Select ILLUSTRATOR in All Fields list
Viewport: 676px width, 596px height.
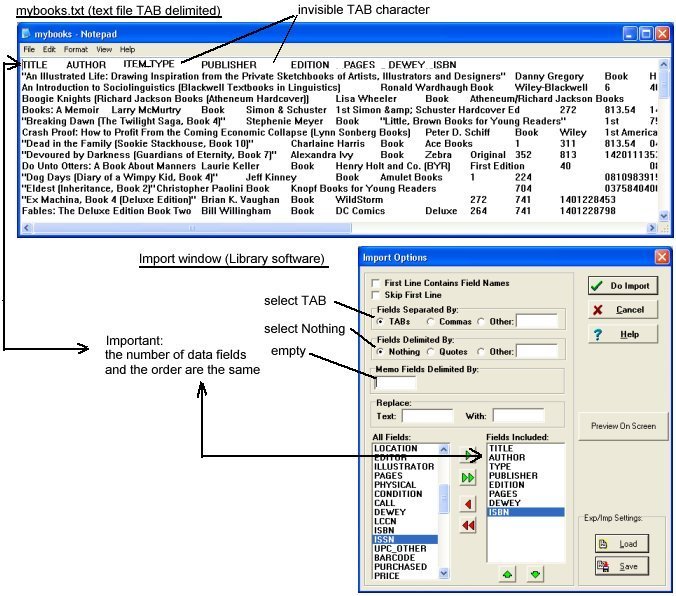tap(405, 467)
